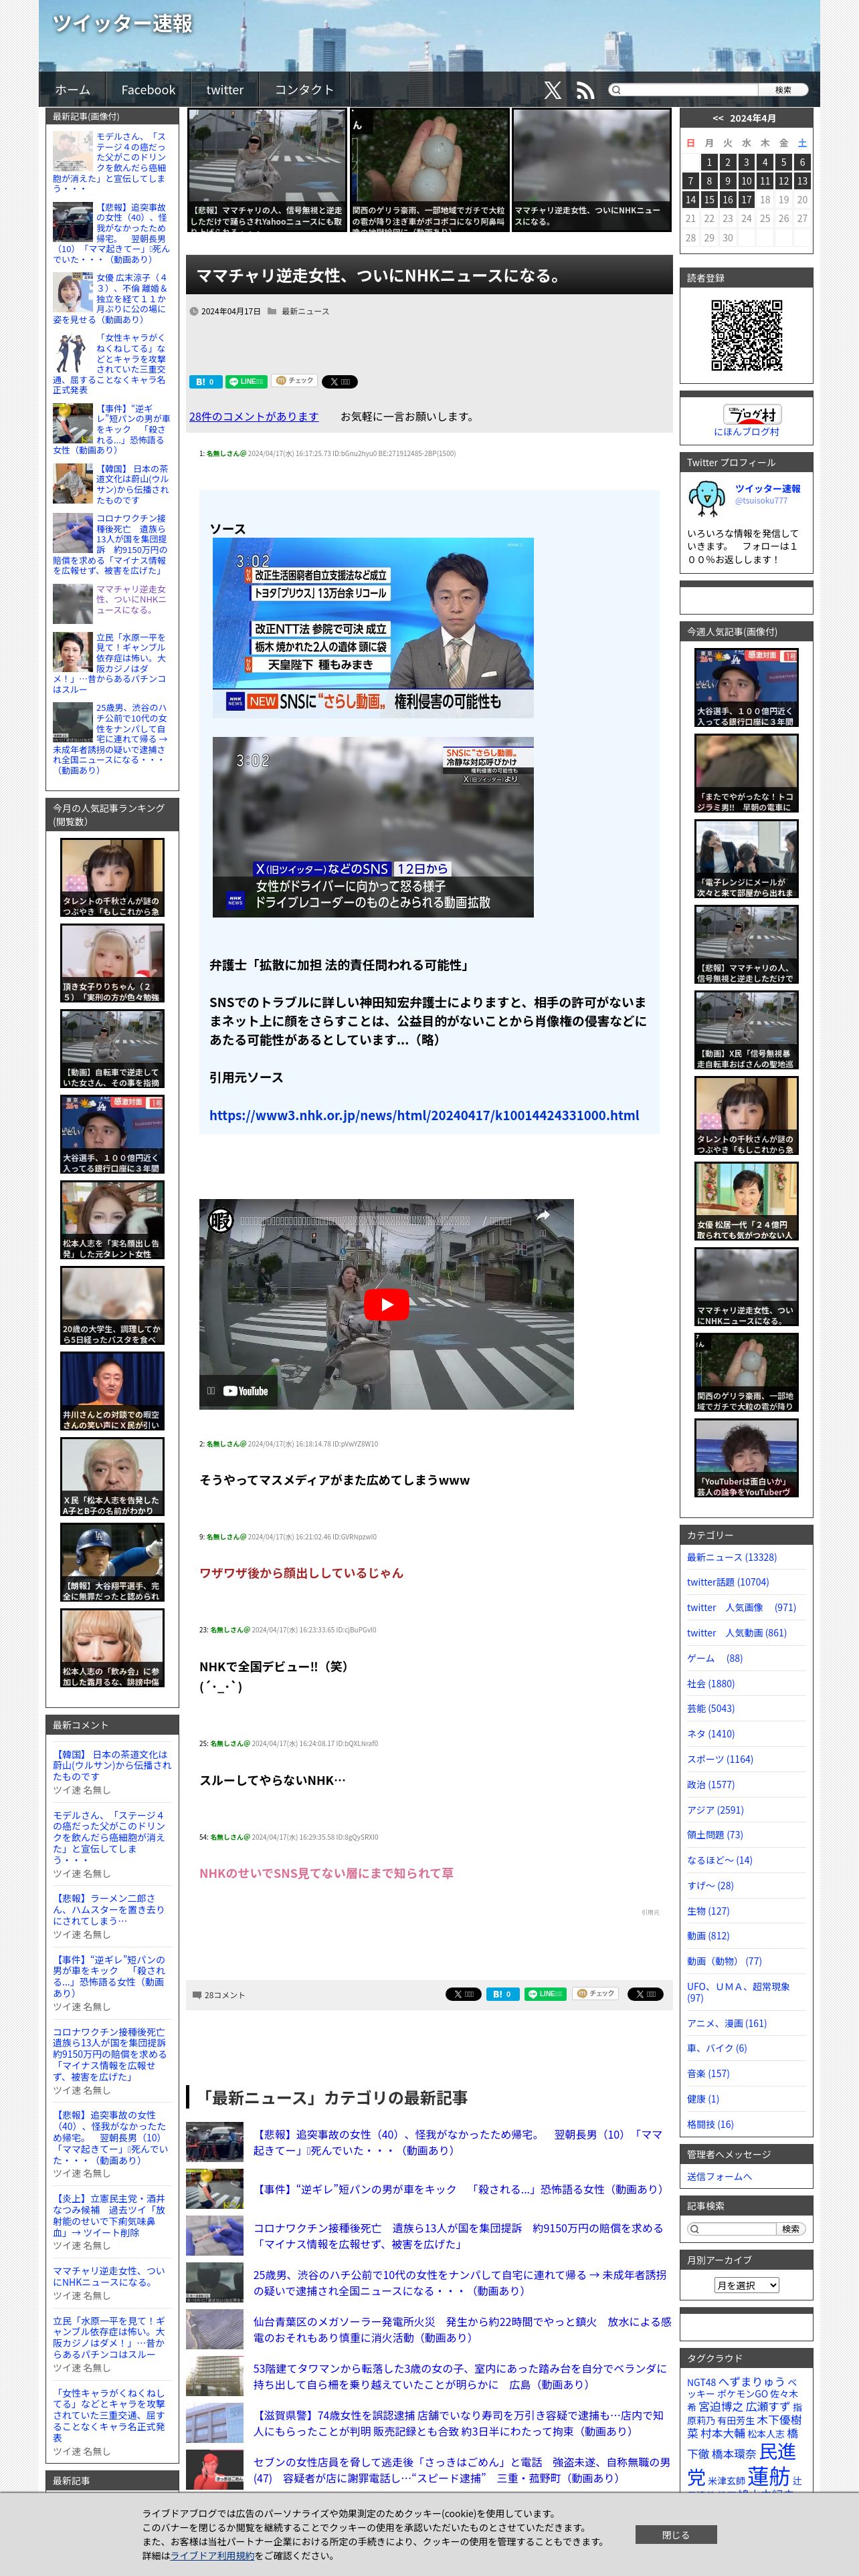Open the コンタクト menu item
859x2576 pixels.
point(304,90)
